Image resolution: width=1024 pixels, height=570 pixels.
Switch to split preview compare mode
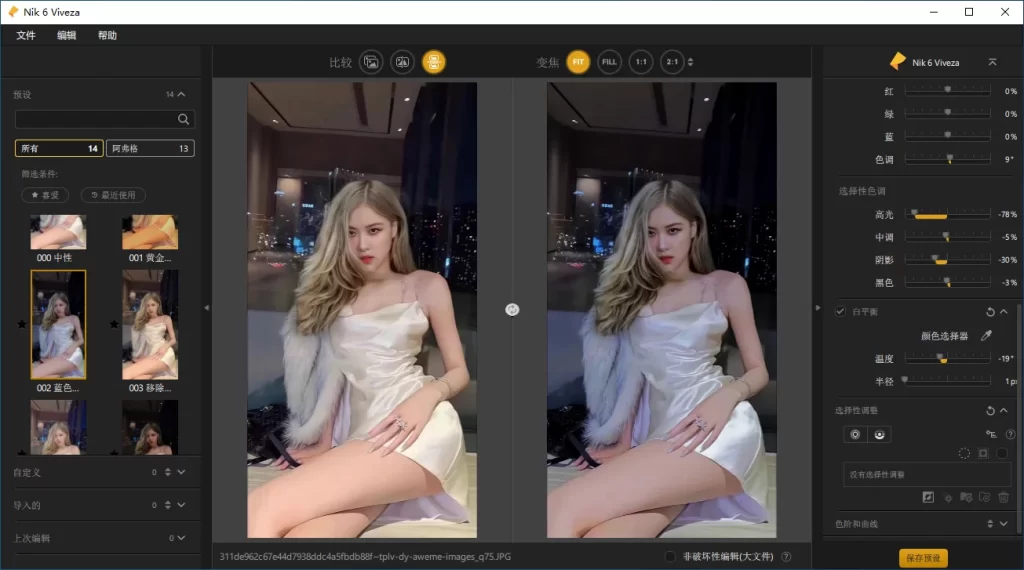pyautogui.click(x=402, y=62)
